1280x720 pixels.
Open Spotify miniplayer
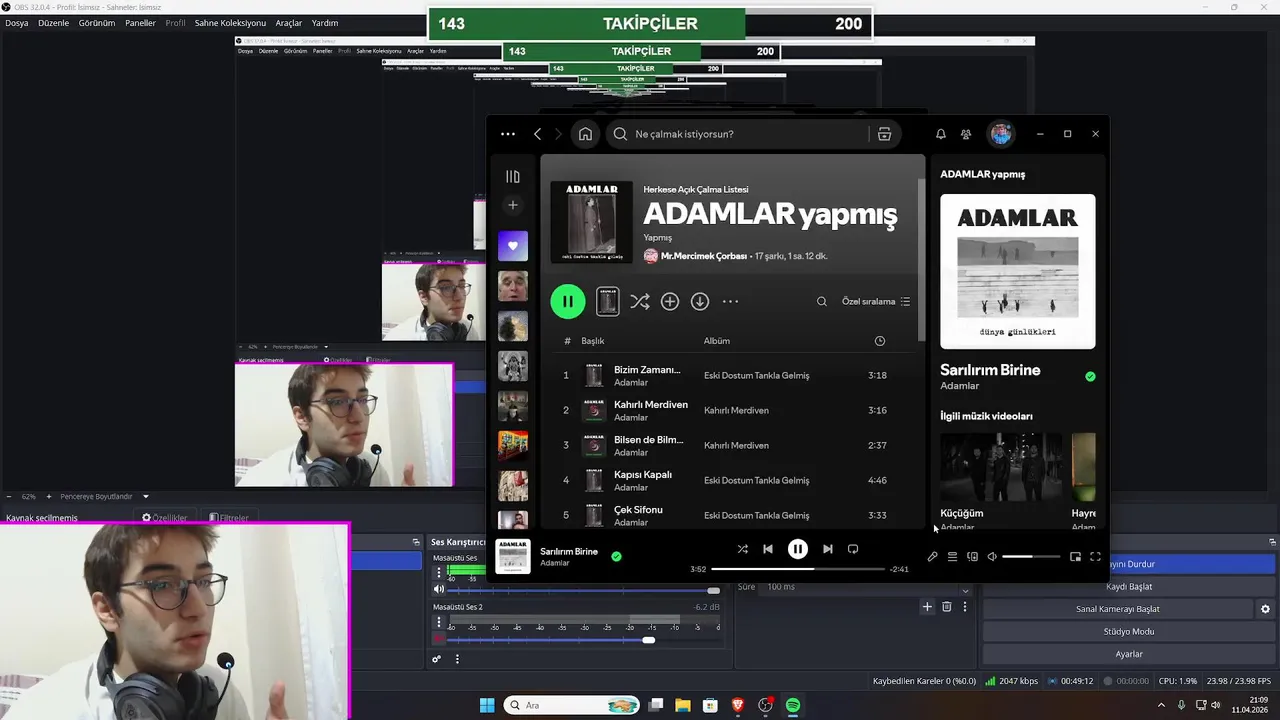click(1075, 557)
